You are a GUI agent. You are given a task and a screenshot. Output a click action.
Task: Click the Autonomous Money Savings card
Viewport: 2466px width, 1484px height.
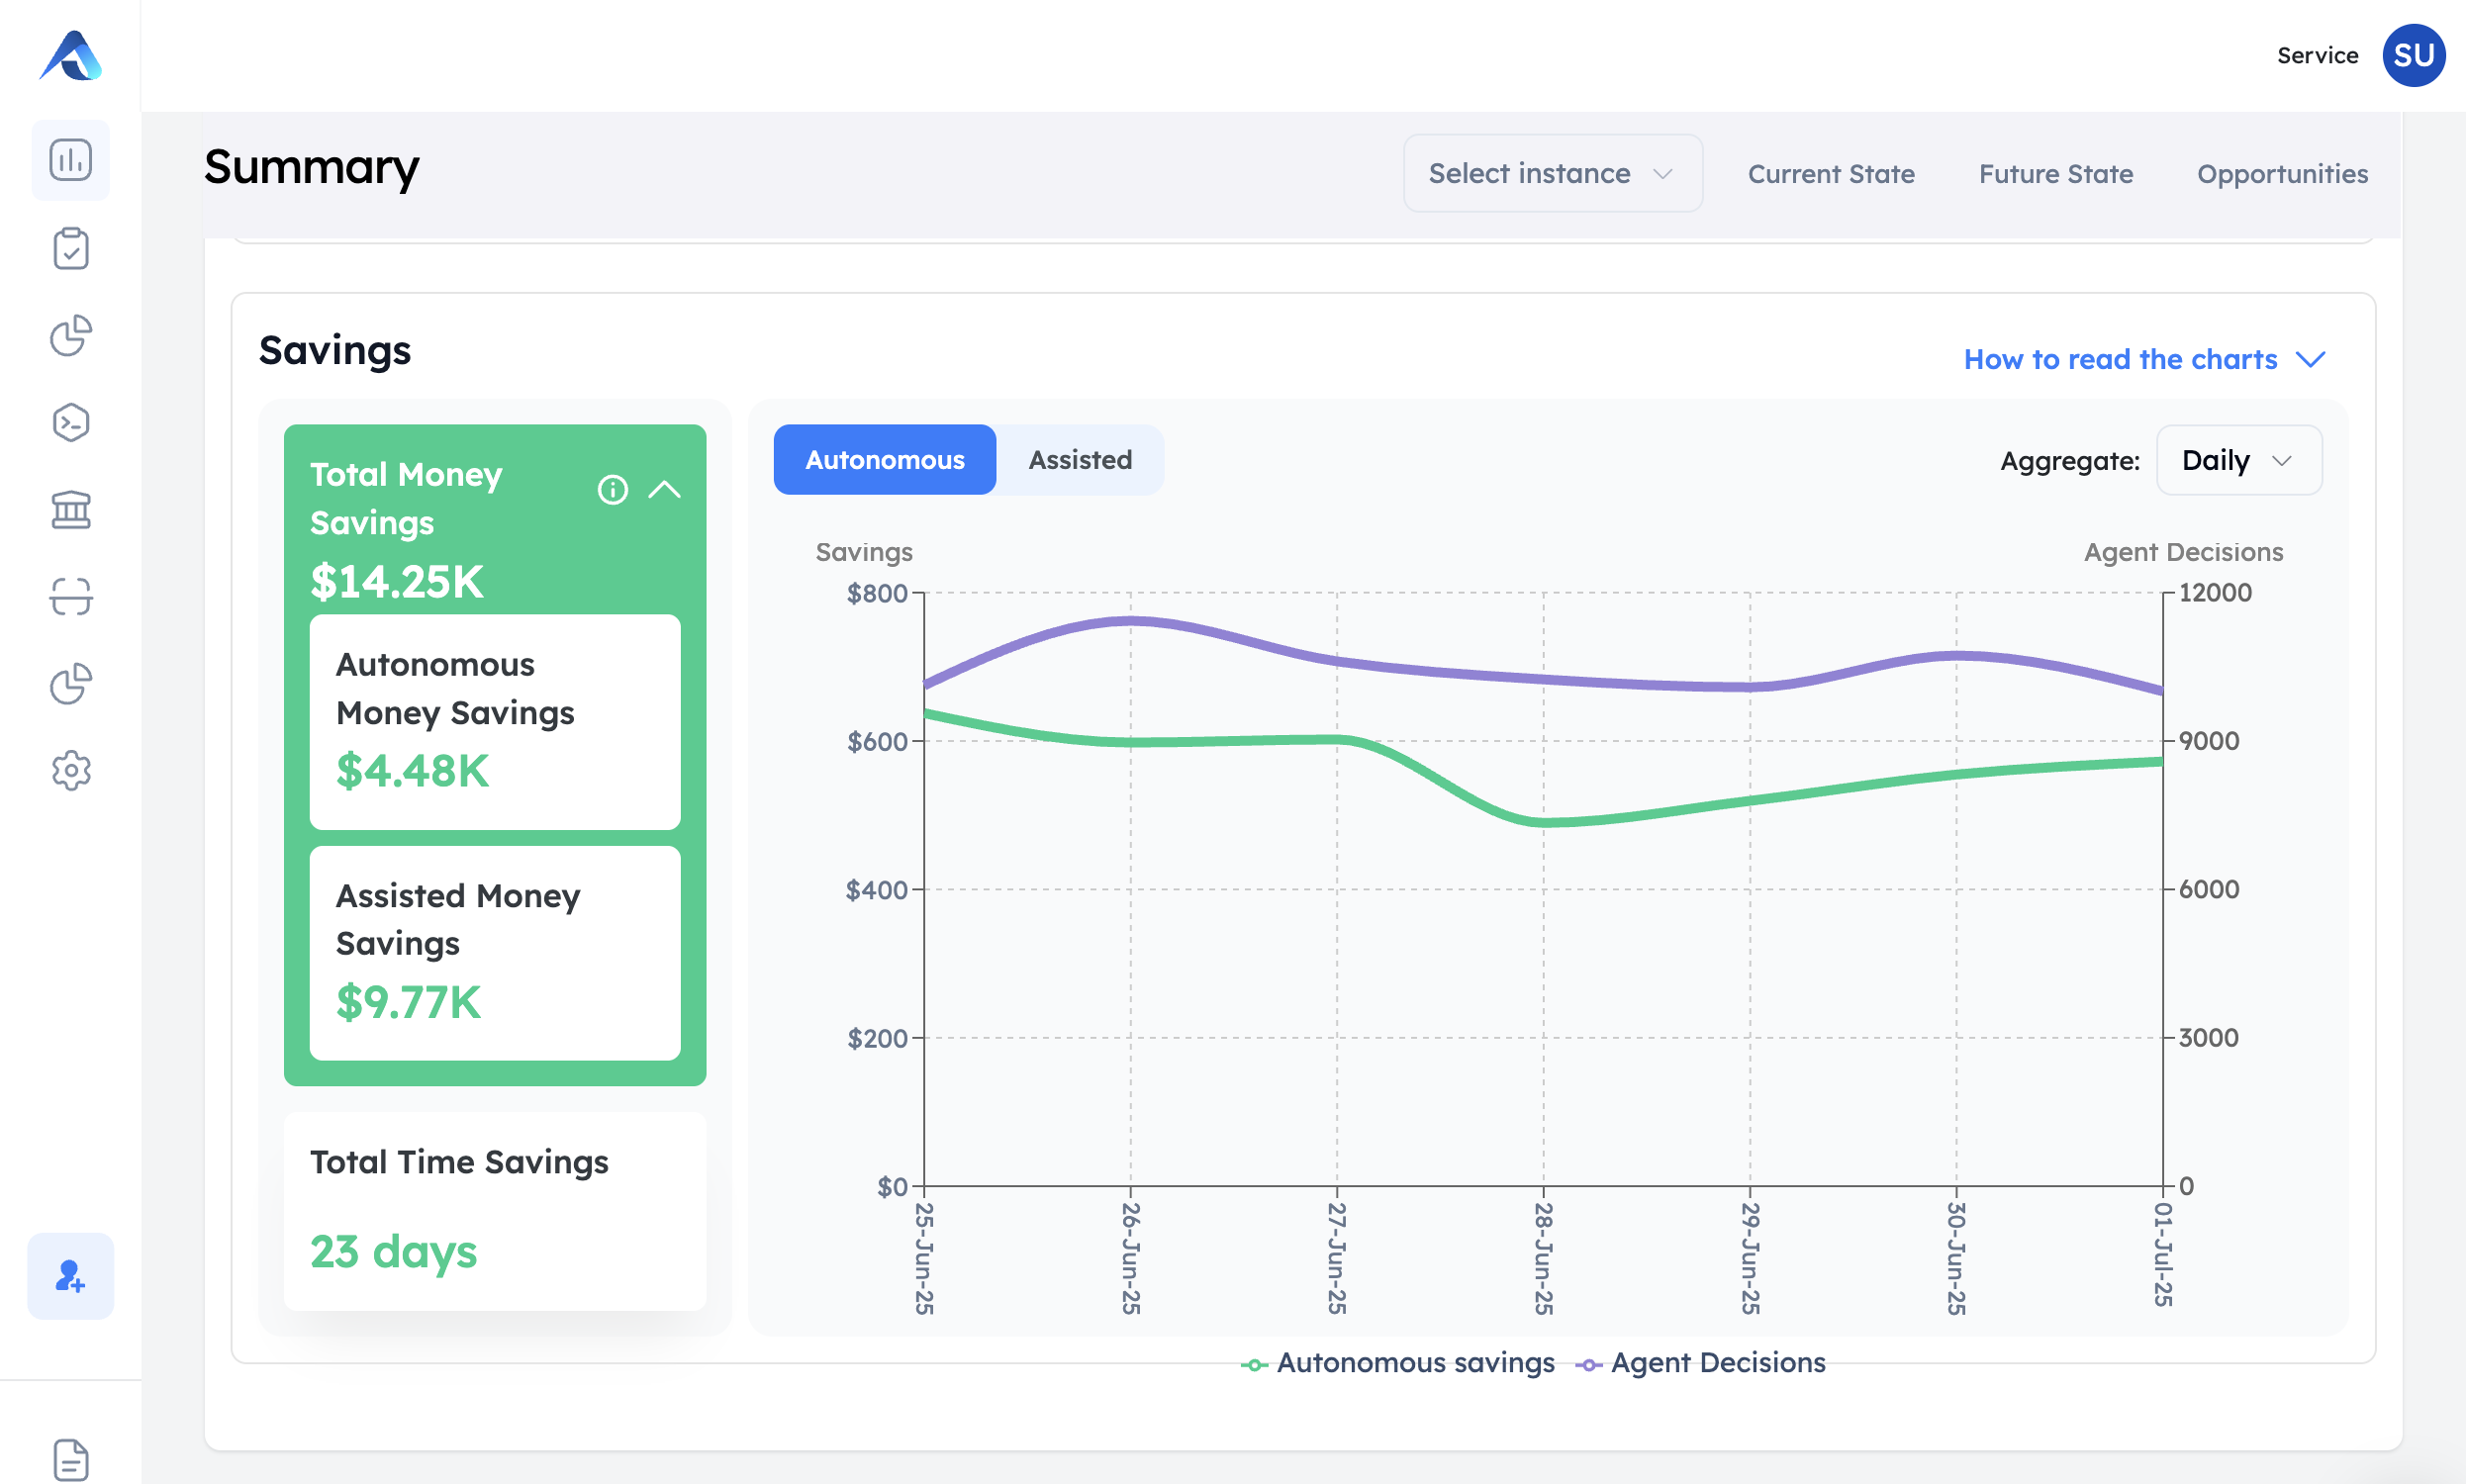pos(495,722)
